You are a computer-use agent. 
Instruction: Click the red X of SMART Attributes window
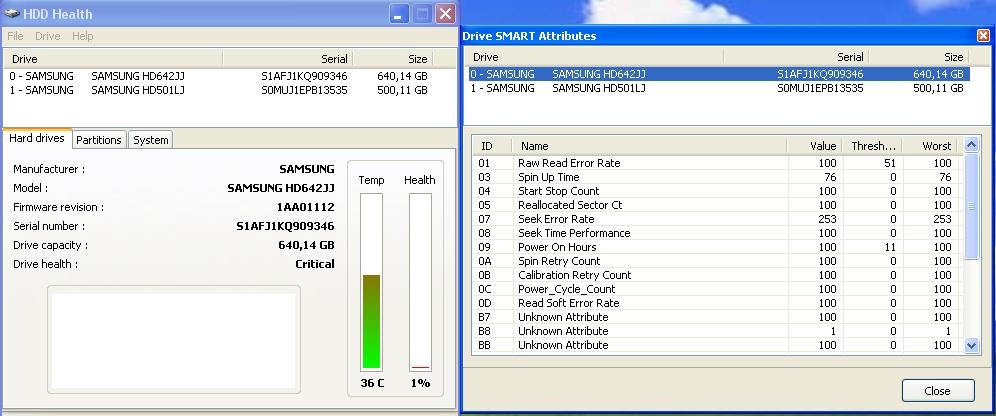coord(983,36)
